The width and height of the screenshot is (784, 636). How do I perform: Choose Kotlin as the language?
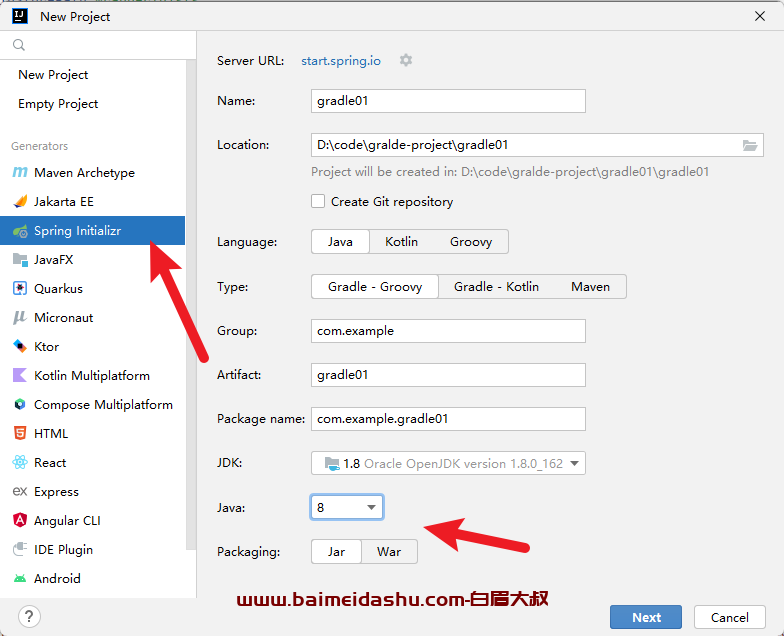click(x=401, y=242)
